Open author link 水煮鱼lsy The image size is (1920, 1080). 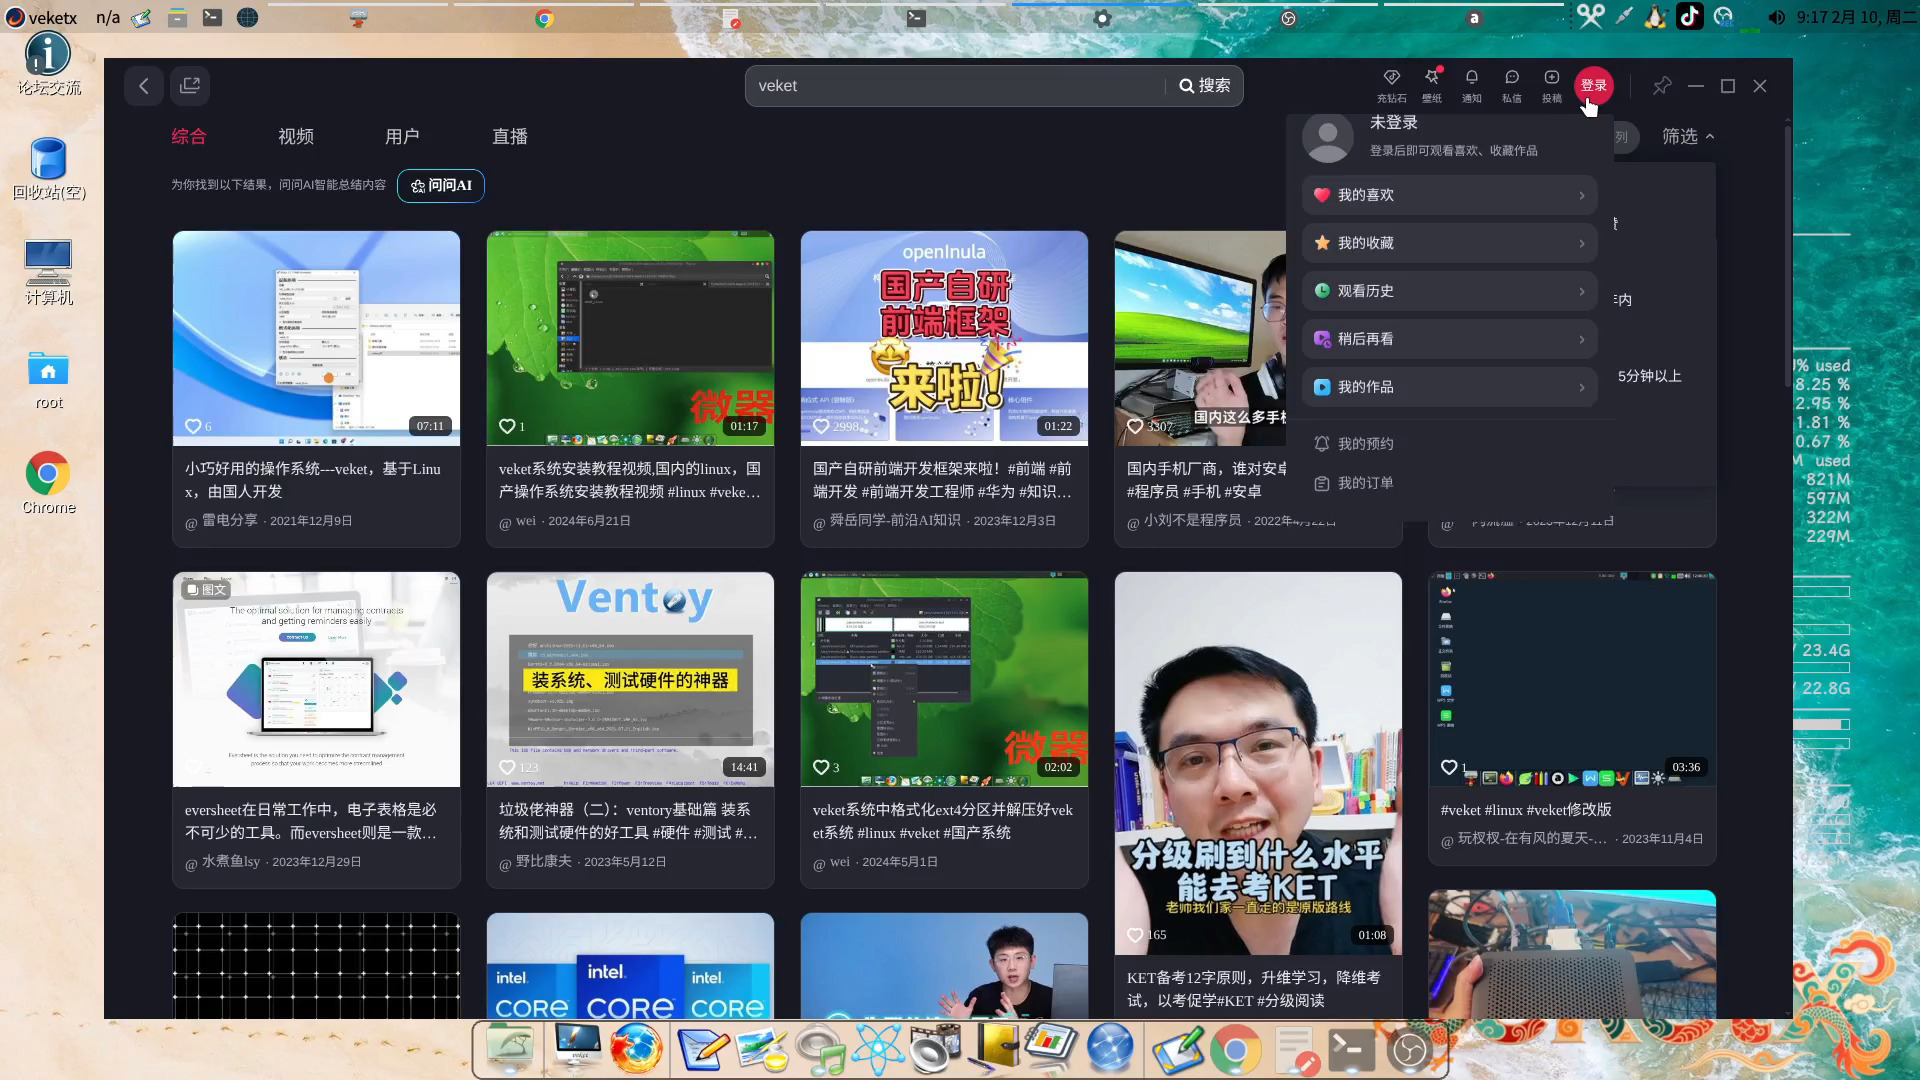coord(231,861)
